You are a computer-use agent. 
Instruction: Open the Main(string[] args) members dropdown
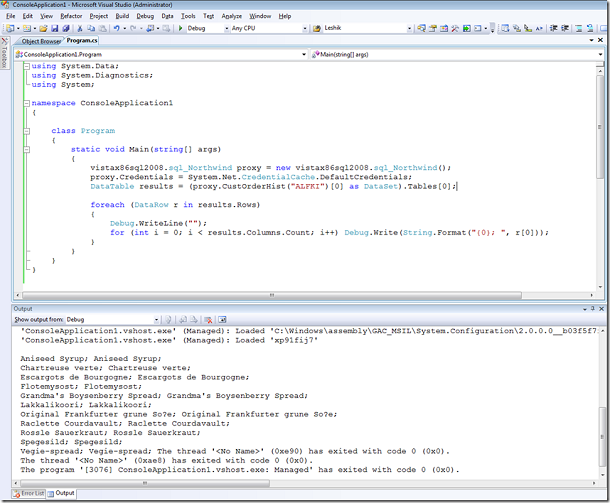[600, 54]
